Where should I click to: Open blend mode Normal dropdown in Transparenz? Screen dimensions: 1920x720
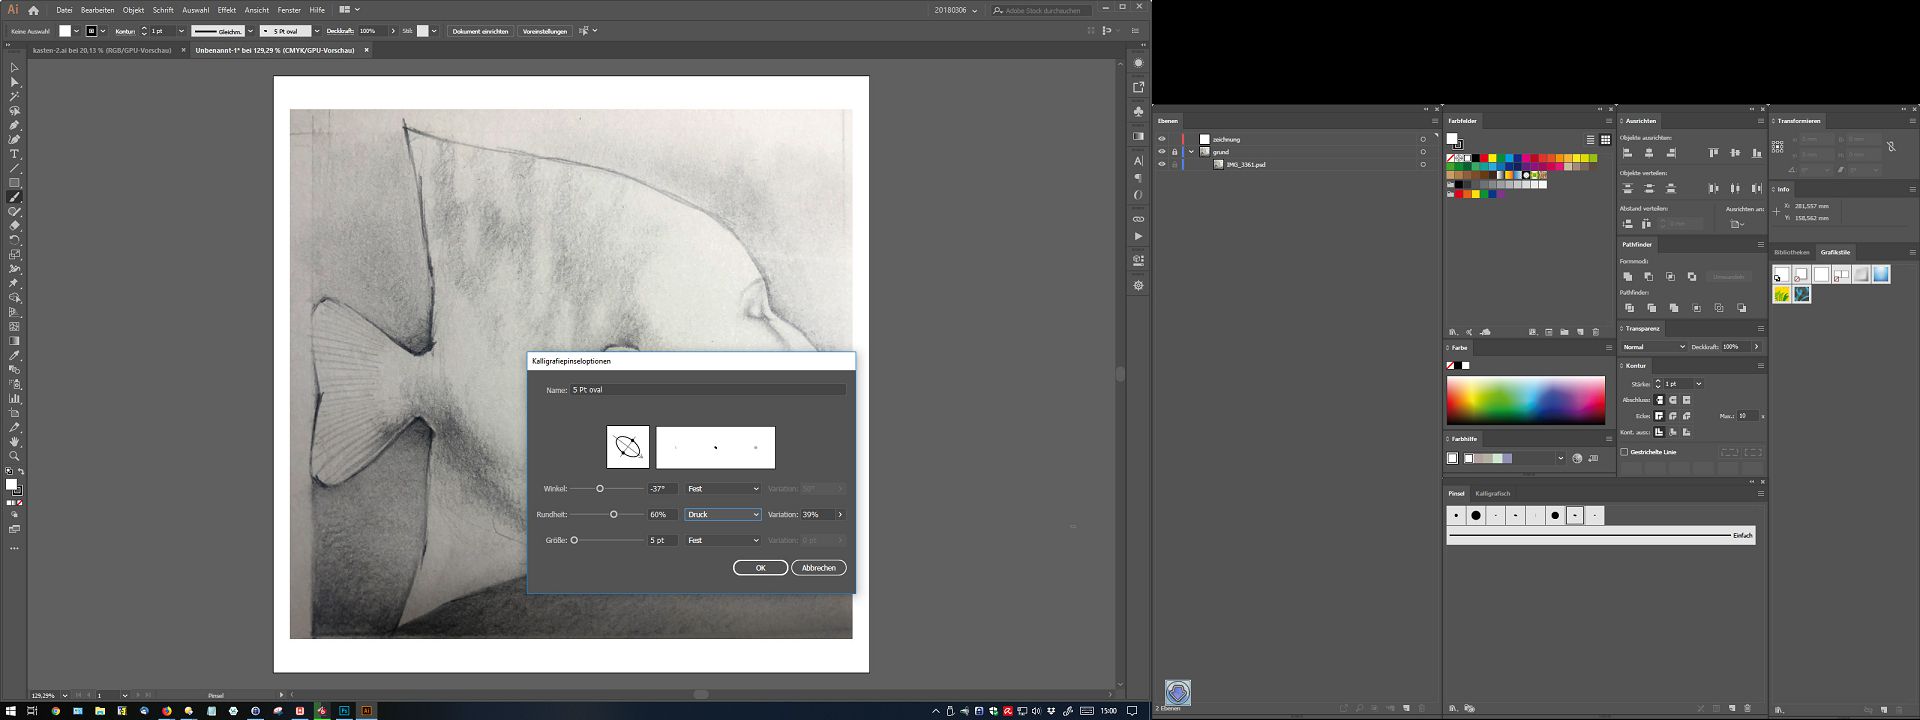pyautogui.click(x=1654, y=347)
